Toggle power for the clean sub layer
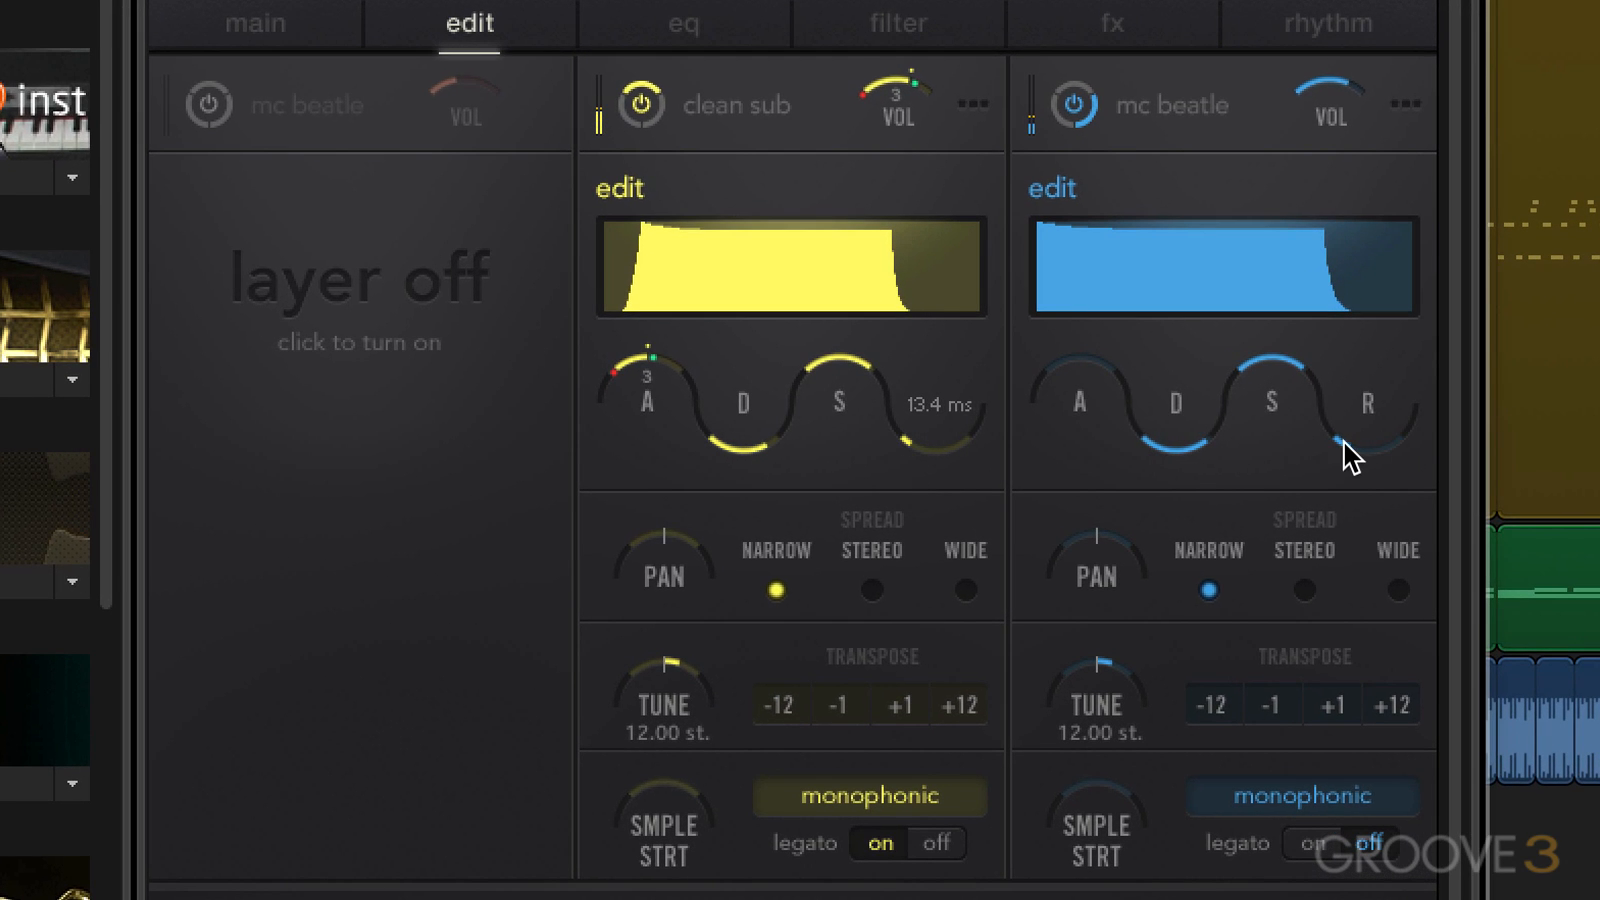The width and height of the screenshot is (1600, 900). point(641,104)
